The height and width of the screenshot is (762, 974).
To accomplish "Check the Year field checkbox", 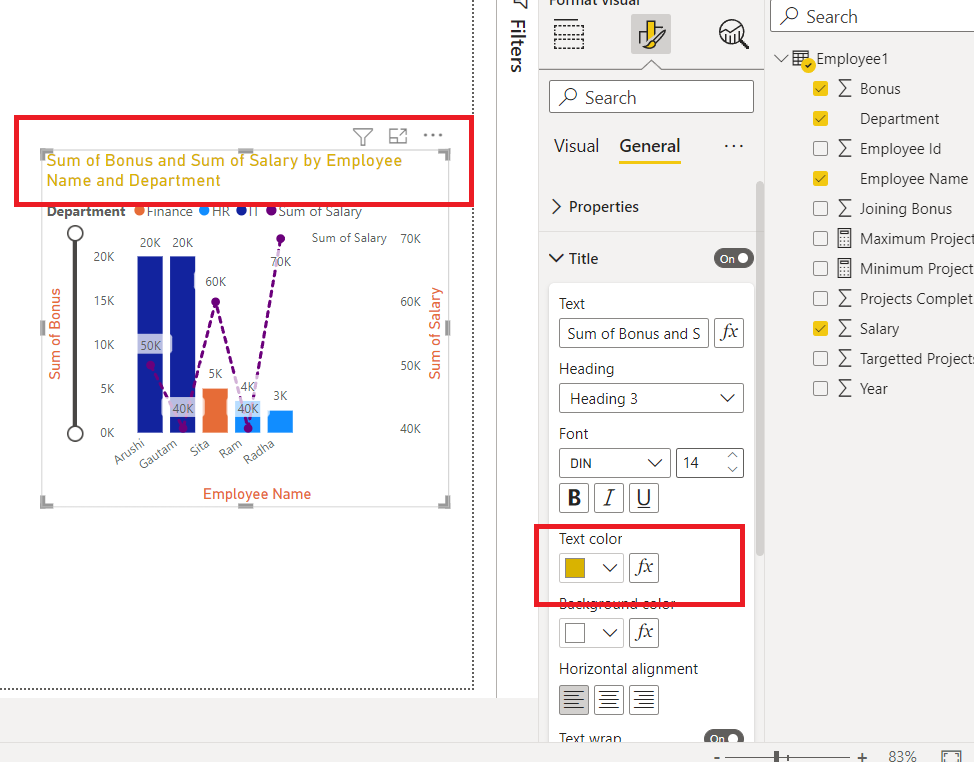I will [x=820, y=389].
